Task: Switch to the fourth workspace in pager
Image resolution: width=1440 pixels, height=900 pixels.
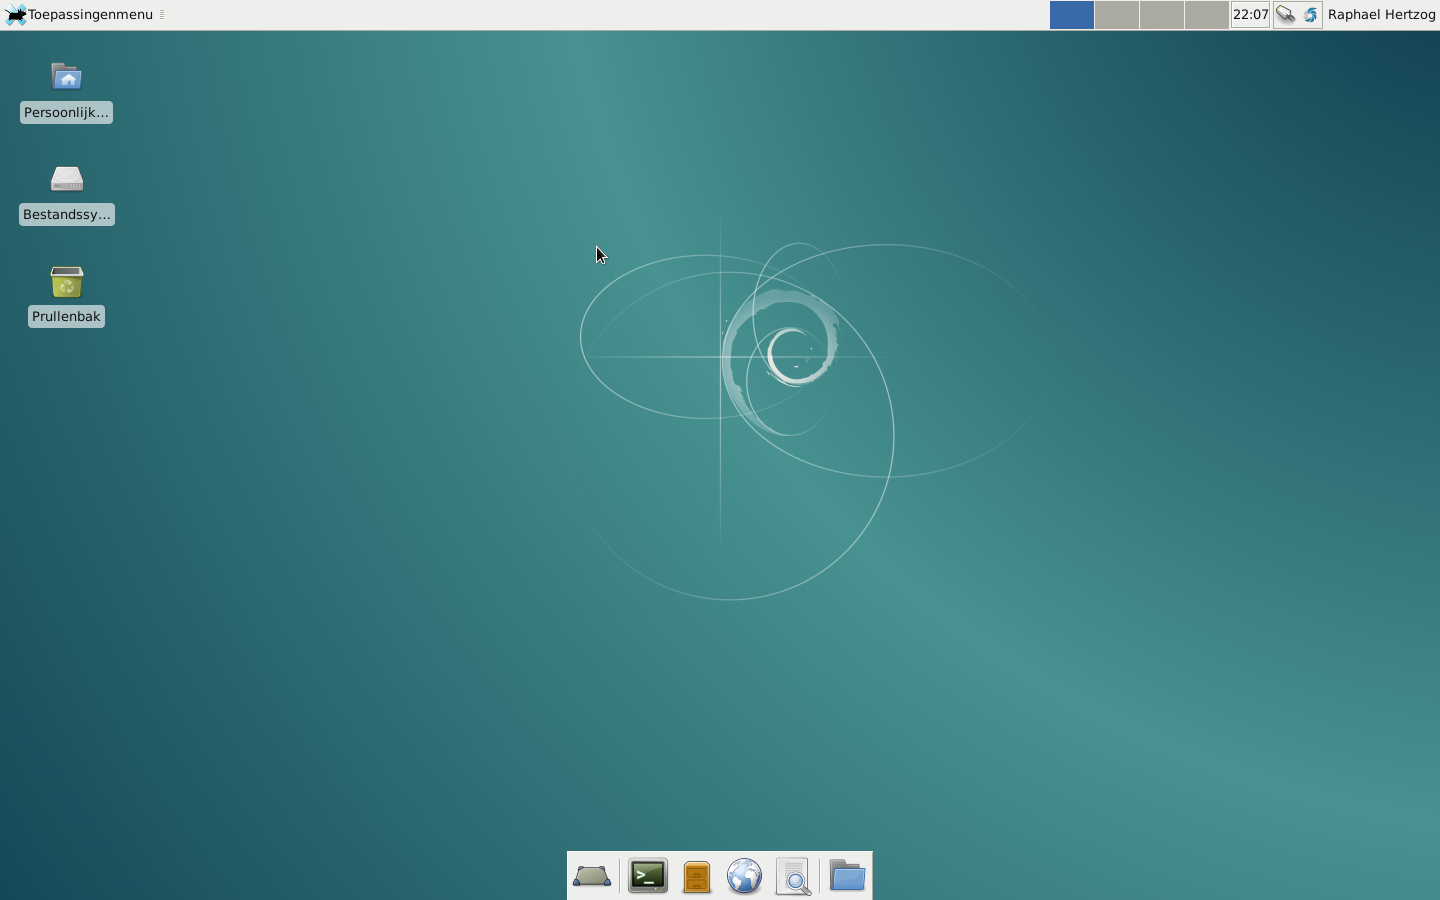Action: [x=1207, y=15]
